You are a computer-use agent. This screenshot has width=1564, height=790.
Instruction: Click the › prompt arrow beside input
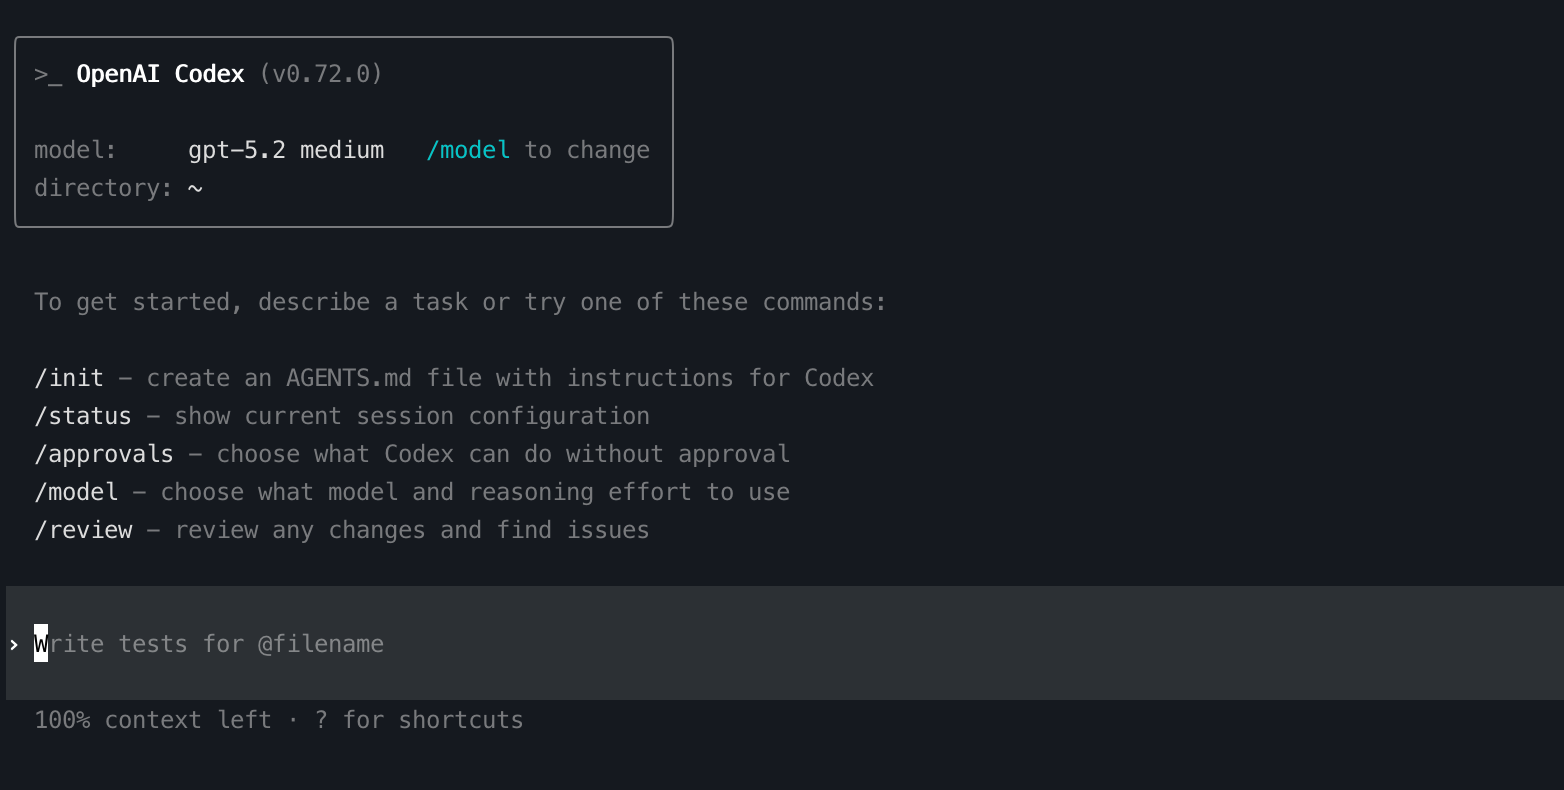[x=14, y=644]
